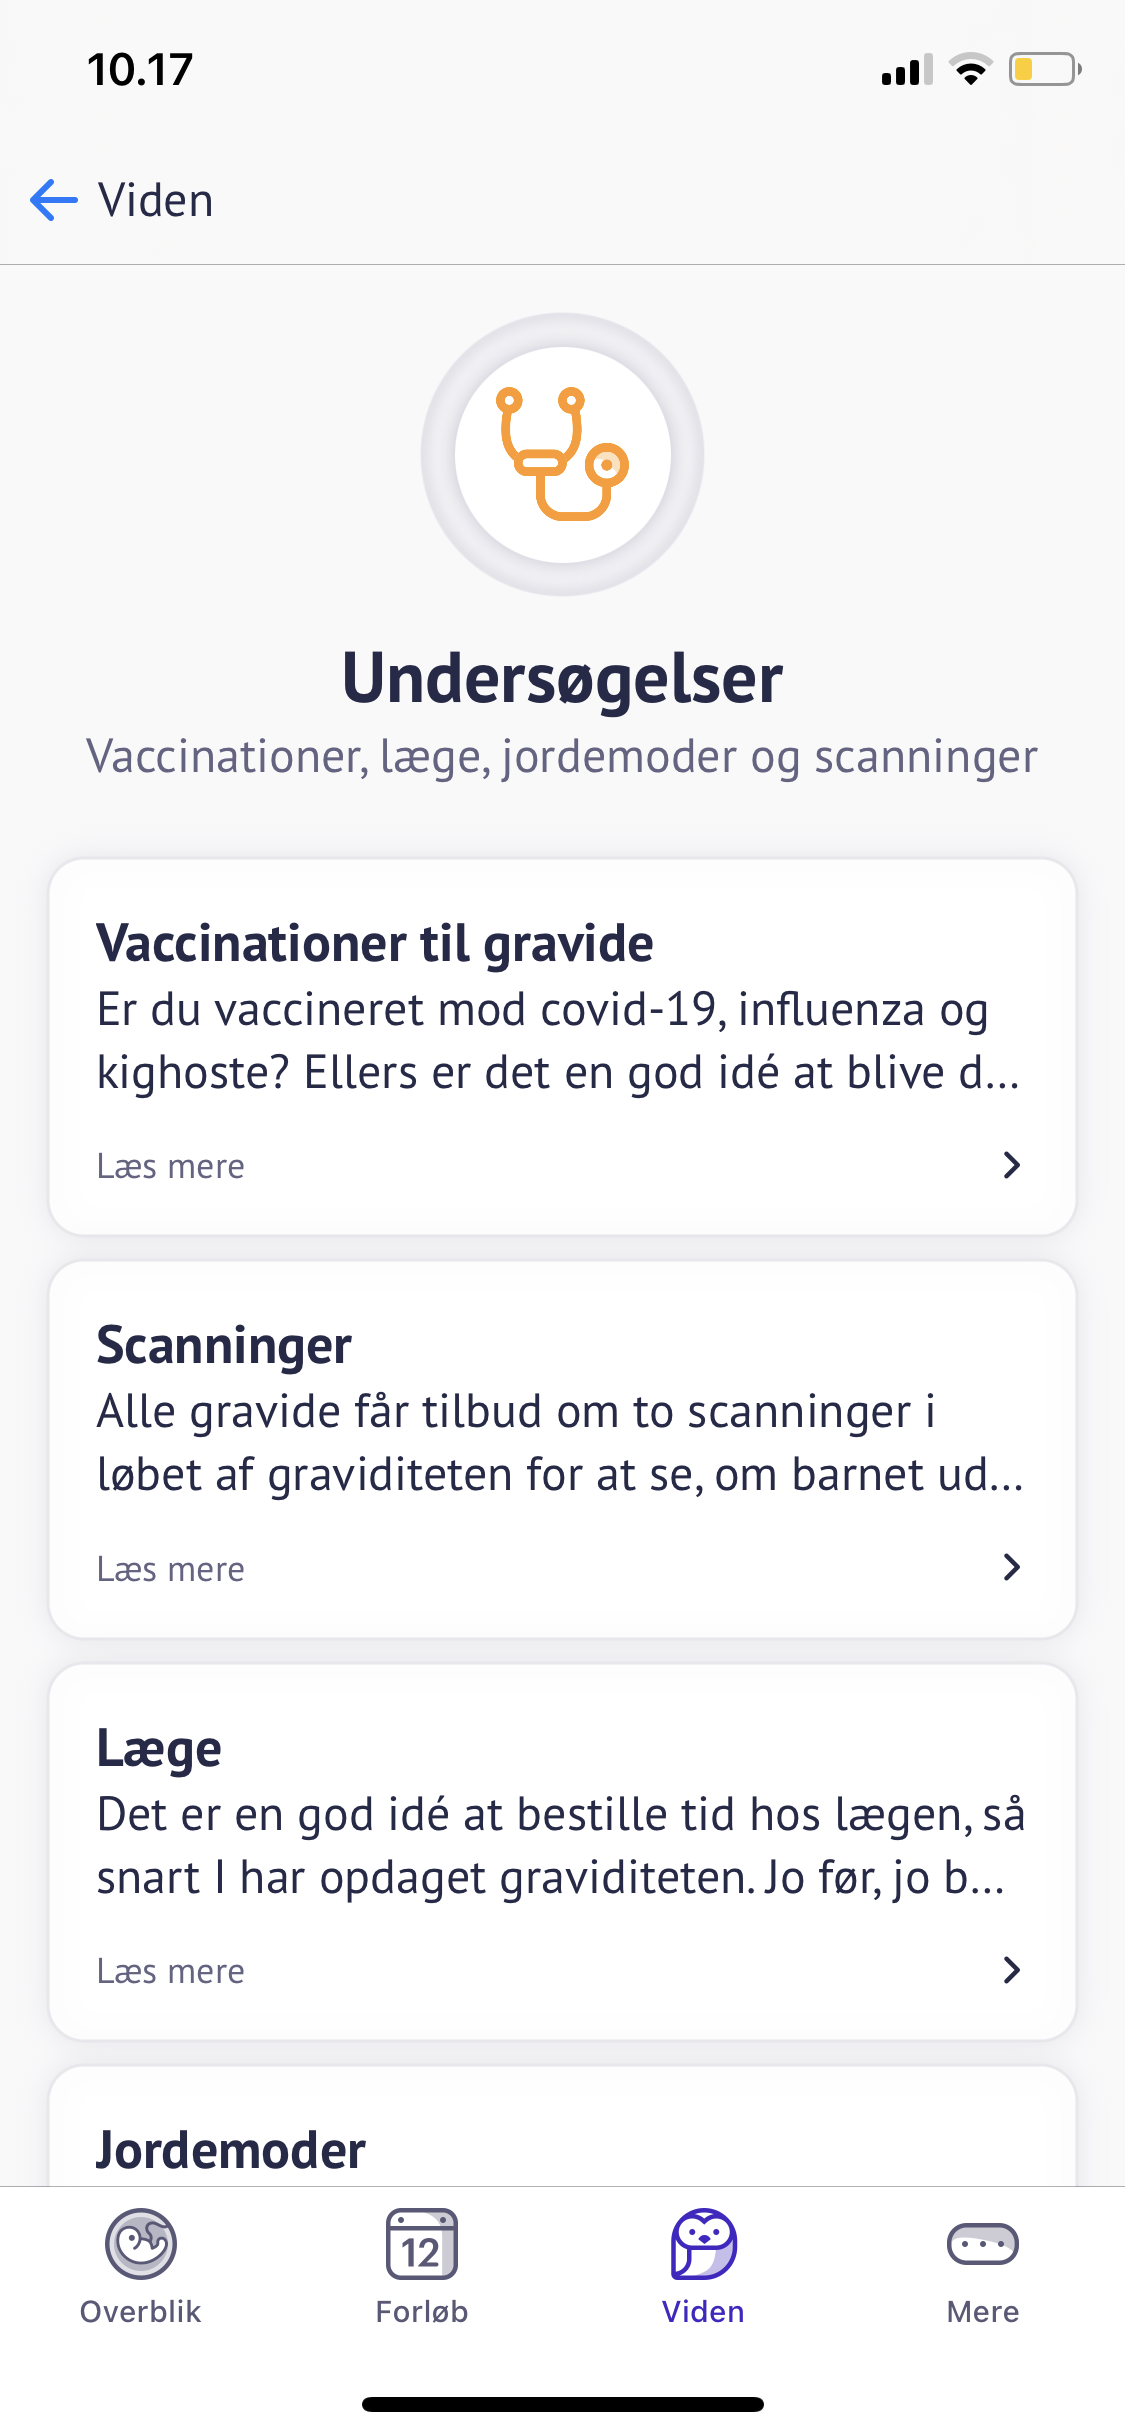Tap the cellular signal bars icon
Image resolution: width=1125 pixels, height=2436 pixels.
click(x=906, y=70)
